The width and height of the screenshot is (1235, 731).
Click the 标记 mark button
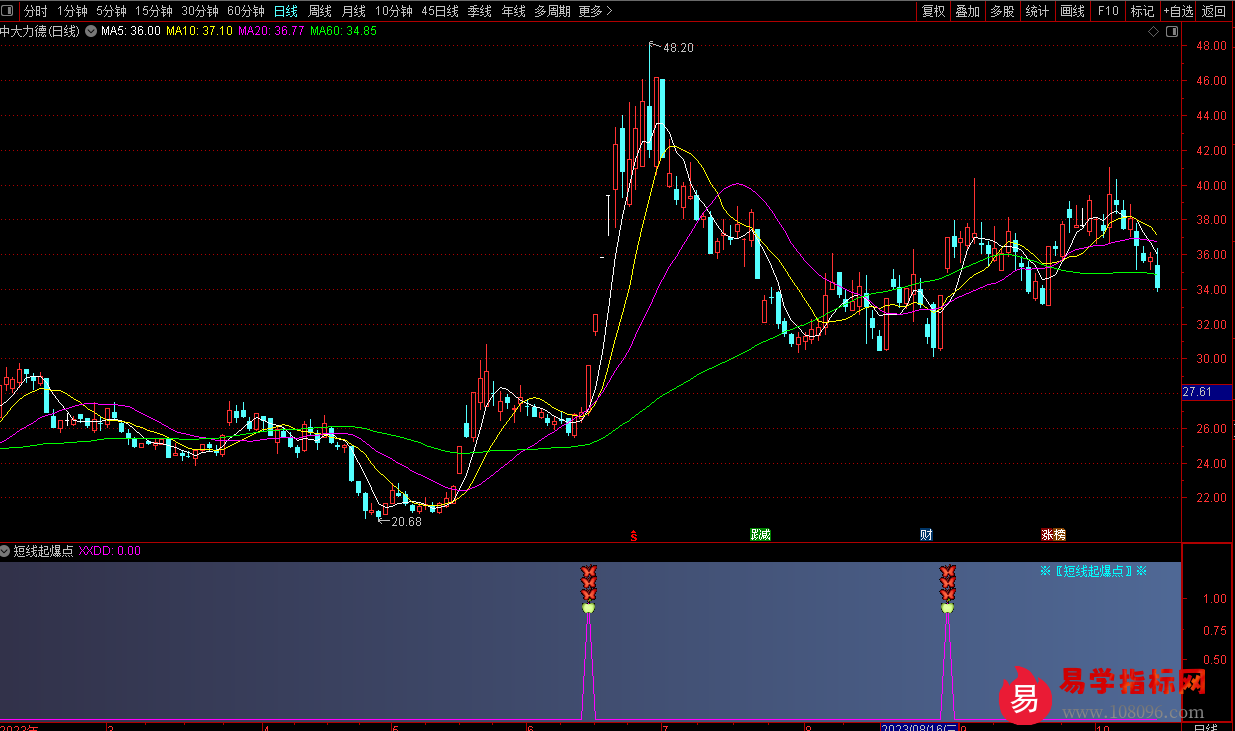click(1142, 11)
